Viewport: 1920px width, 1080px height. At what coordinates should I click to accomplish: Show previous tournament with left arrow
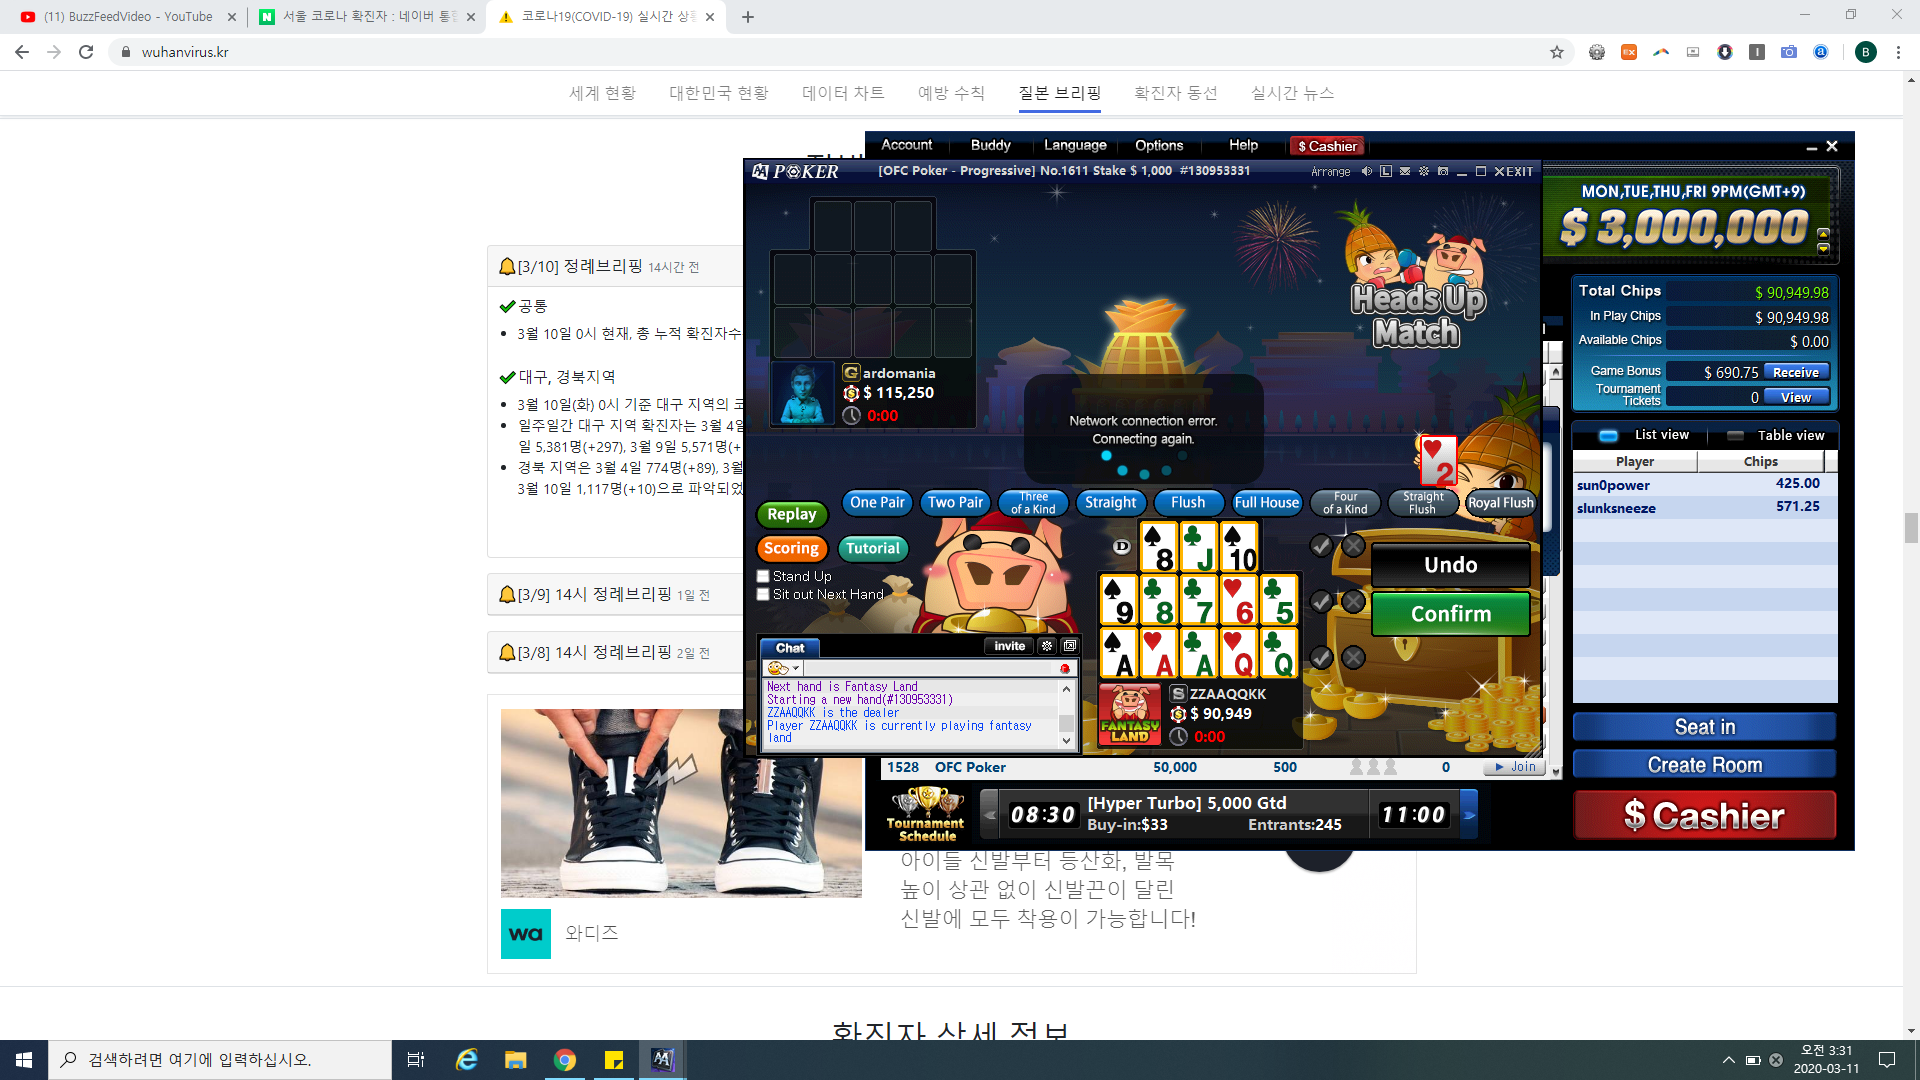click(x=989, y=815)
